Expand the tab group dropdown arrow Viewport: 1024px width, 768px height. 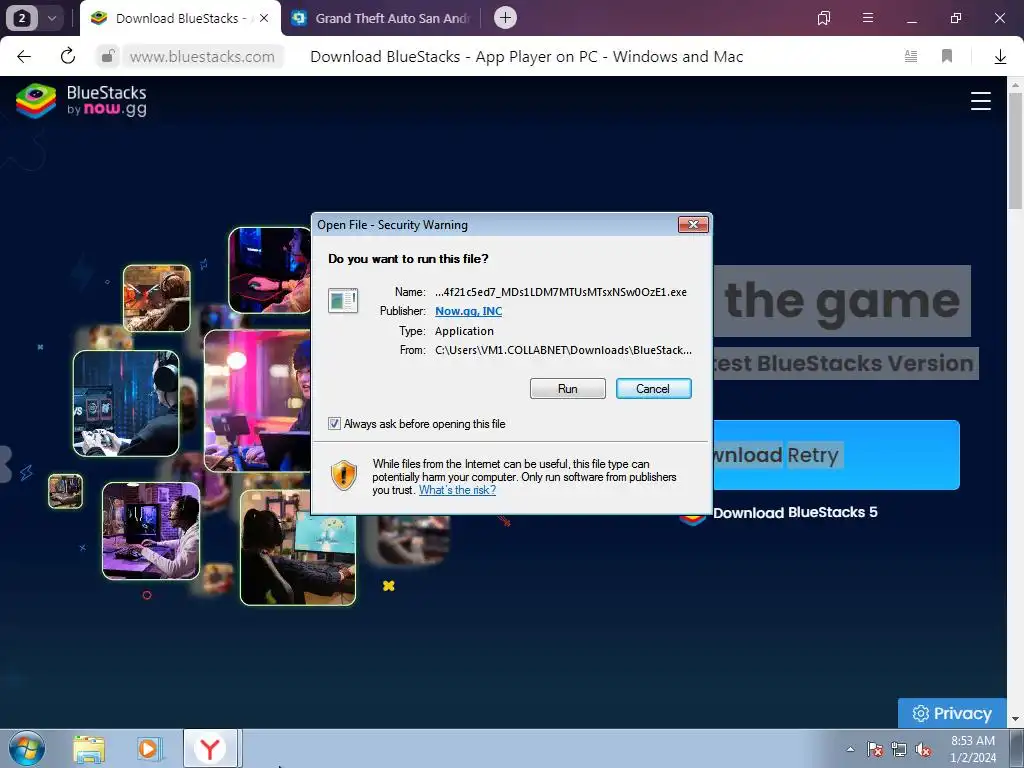(52, 18)
